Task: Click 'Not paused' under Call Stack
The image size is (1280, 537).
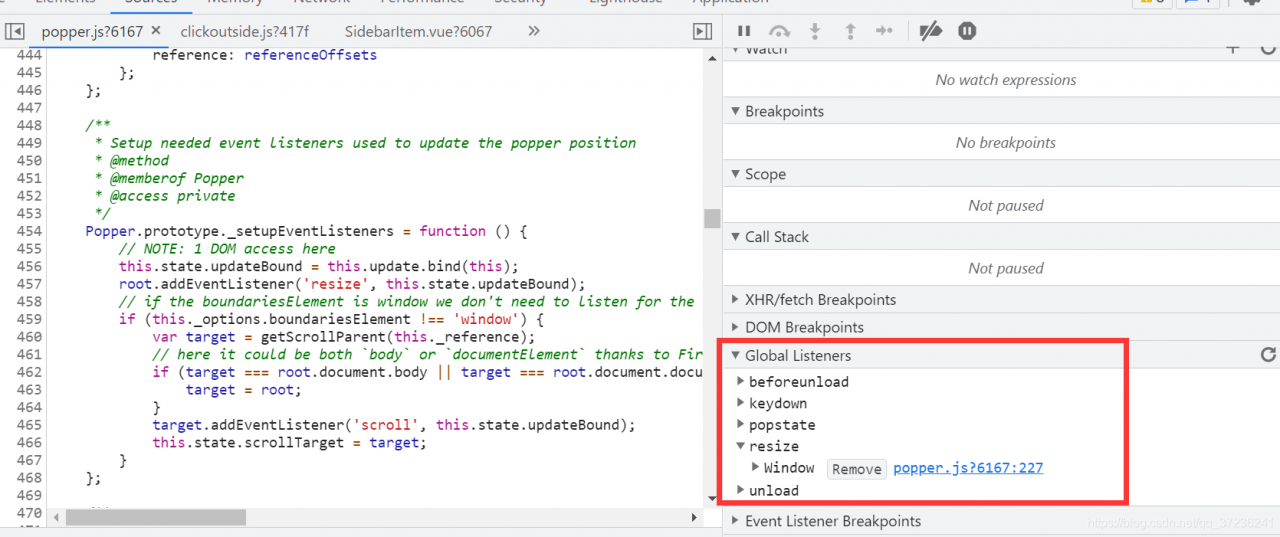Action: 1006,269
